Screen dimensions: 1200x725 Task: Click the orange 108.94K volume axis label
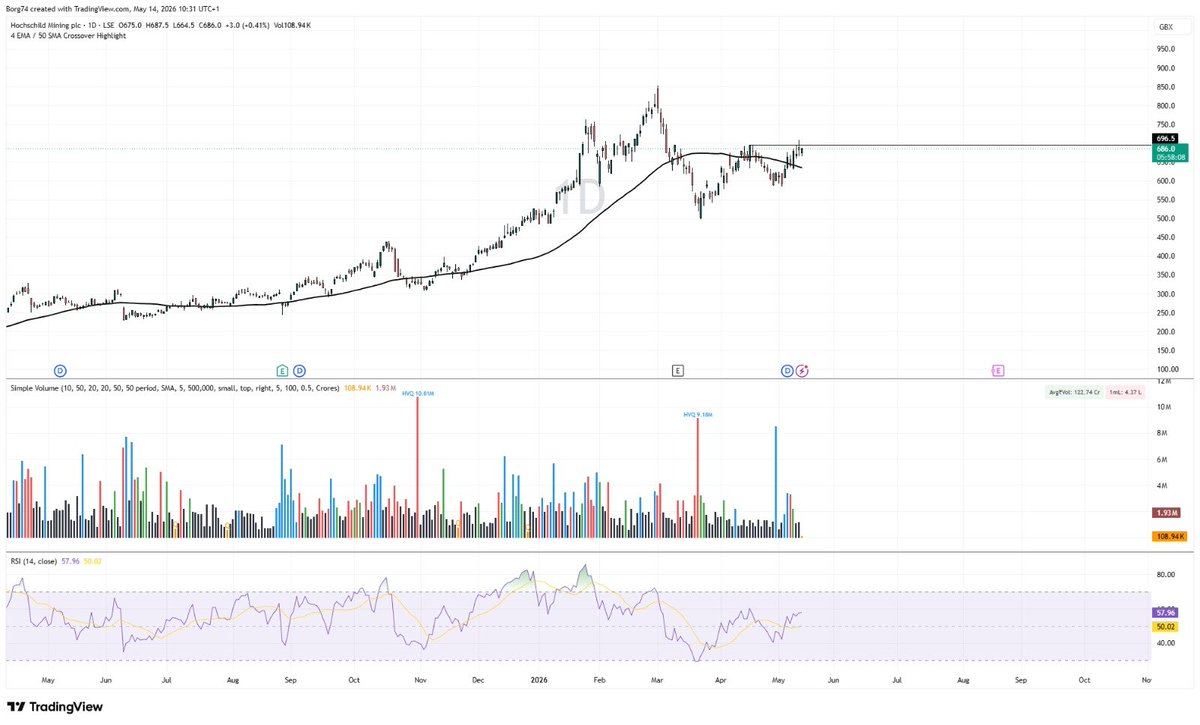pyautogui.click(x=1168, y=537)
